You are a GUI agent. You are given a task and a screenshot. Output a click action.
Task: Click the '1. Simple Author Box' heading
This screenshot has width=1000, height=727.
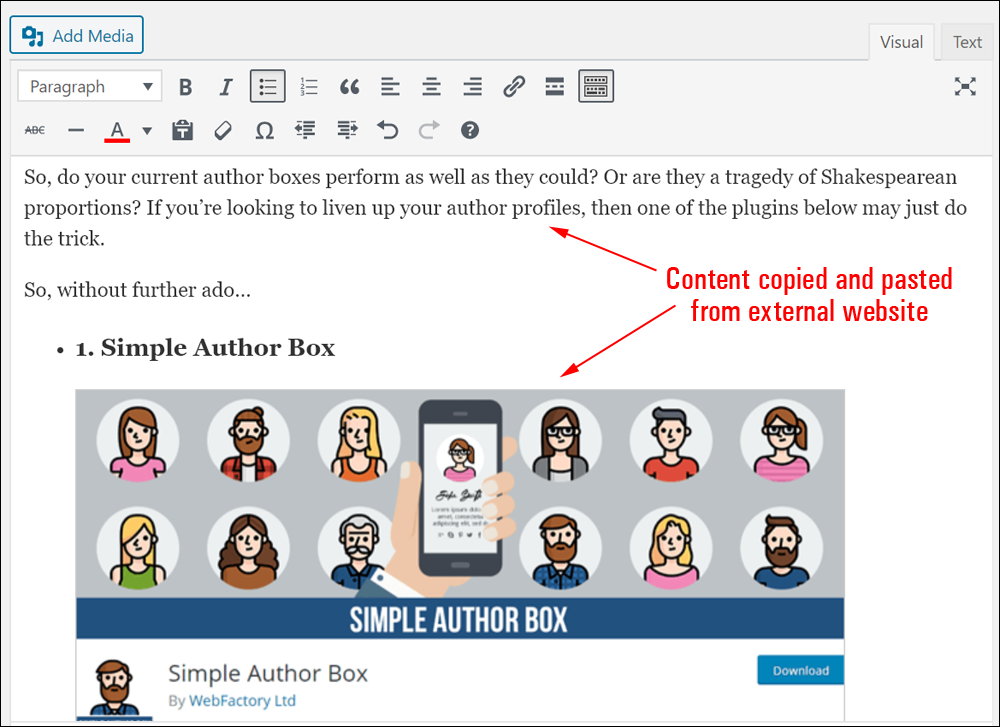(205, 348)
